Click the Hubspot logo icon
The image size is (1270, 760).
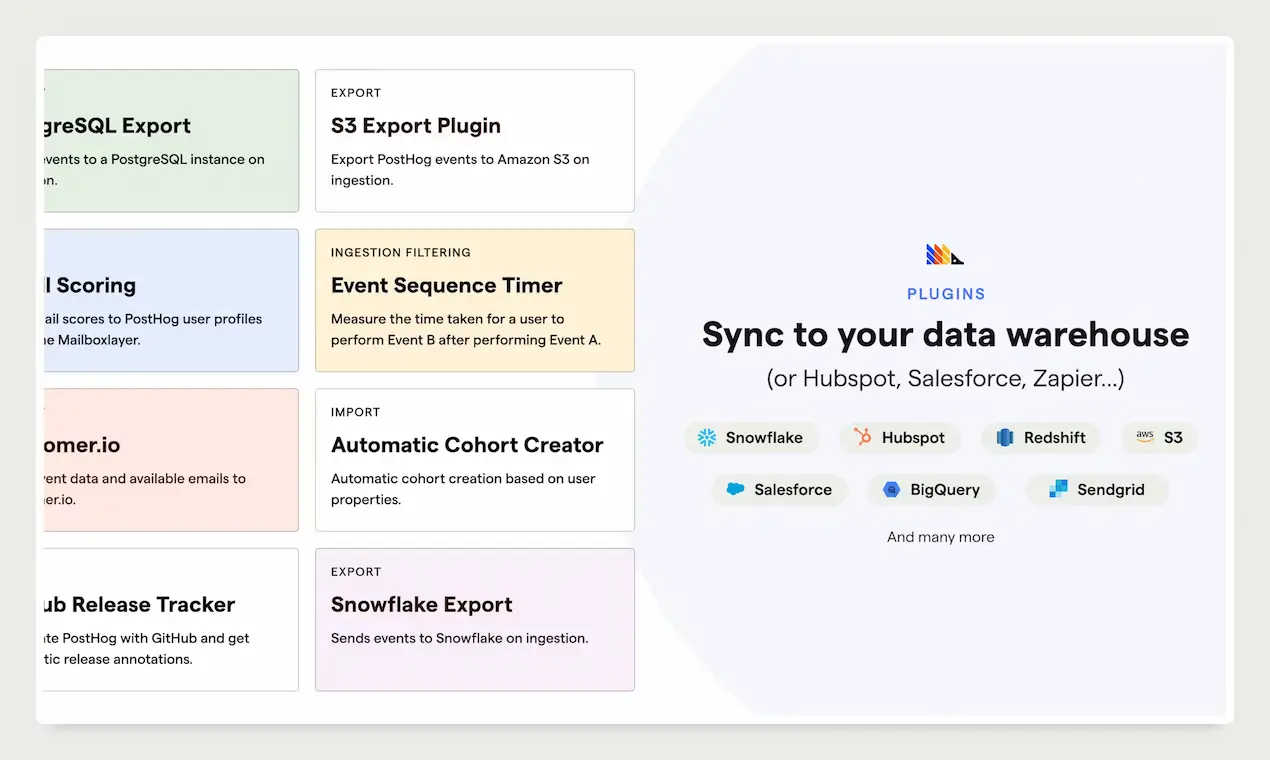pos(862,438)
